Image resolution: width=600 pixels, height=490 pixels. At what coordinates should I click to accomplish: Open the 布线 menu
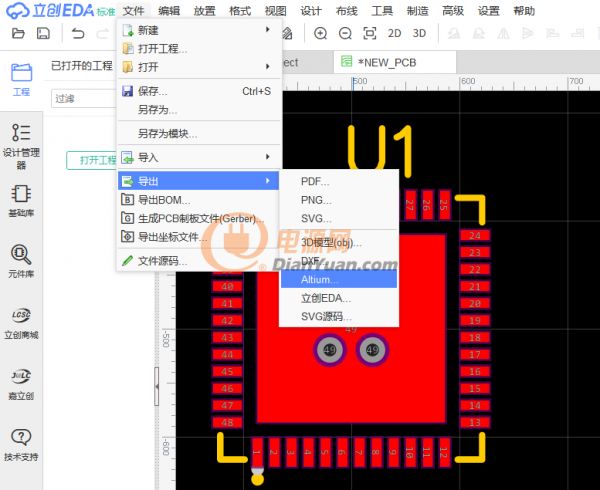tap(346, 11)
